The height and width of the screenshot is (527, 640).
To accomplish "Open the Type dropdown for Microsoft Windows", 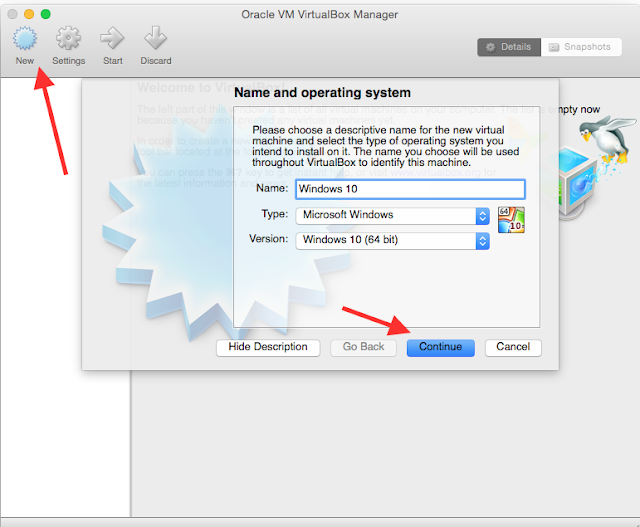I will point(392,215).
